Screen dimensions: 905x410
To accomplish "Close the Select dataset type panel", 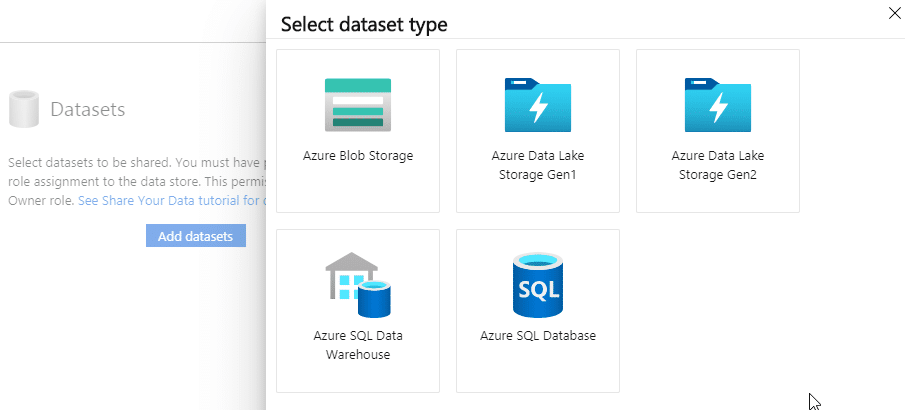I will pos(894,13).
